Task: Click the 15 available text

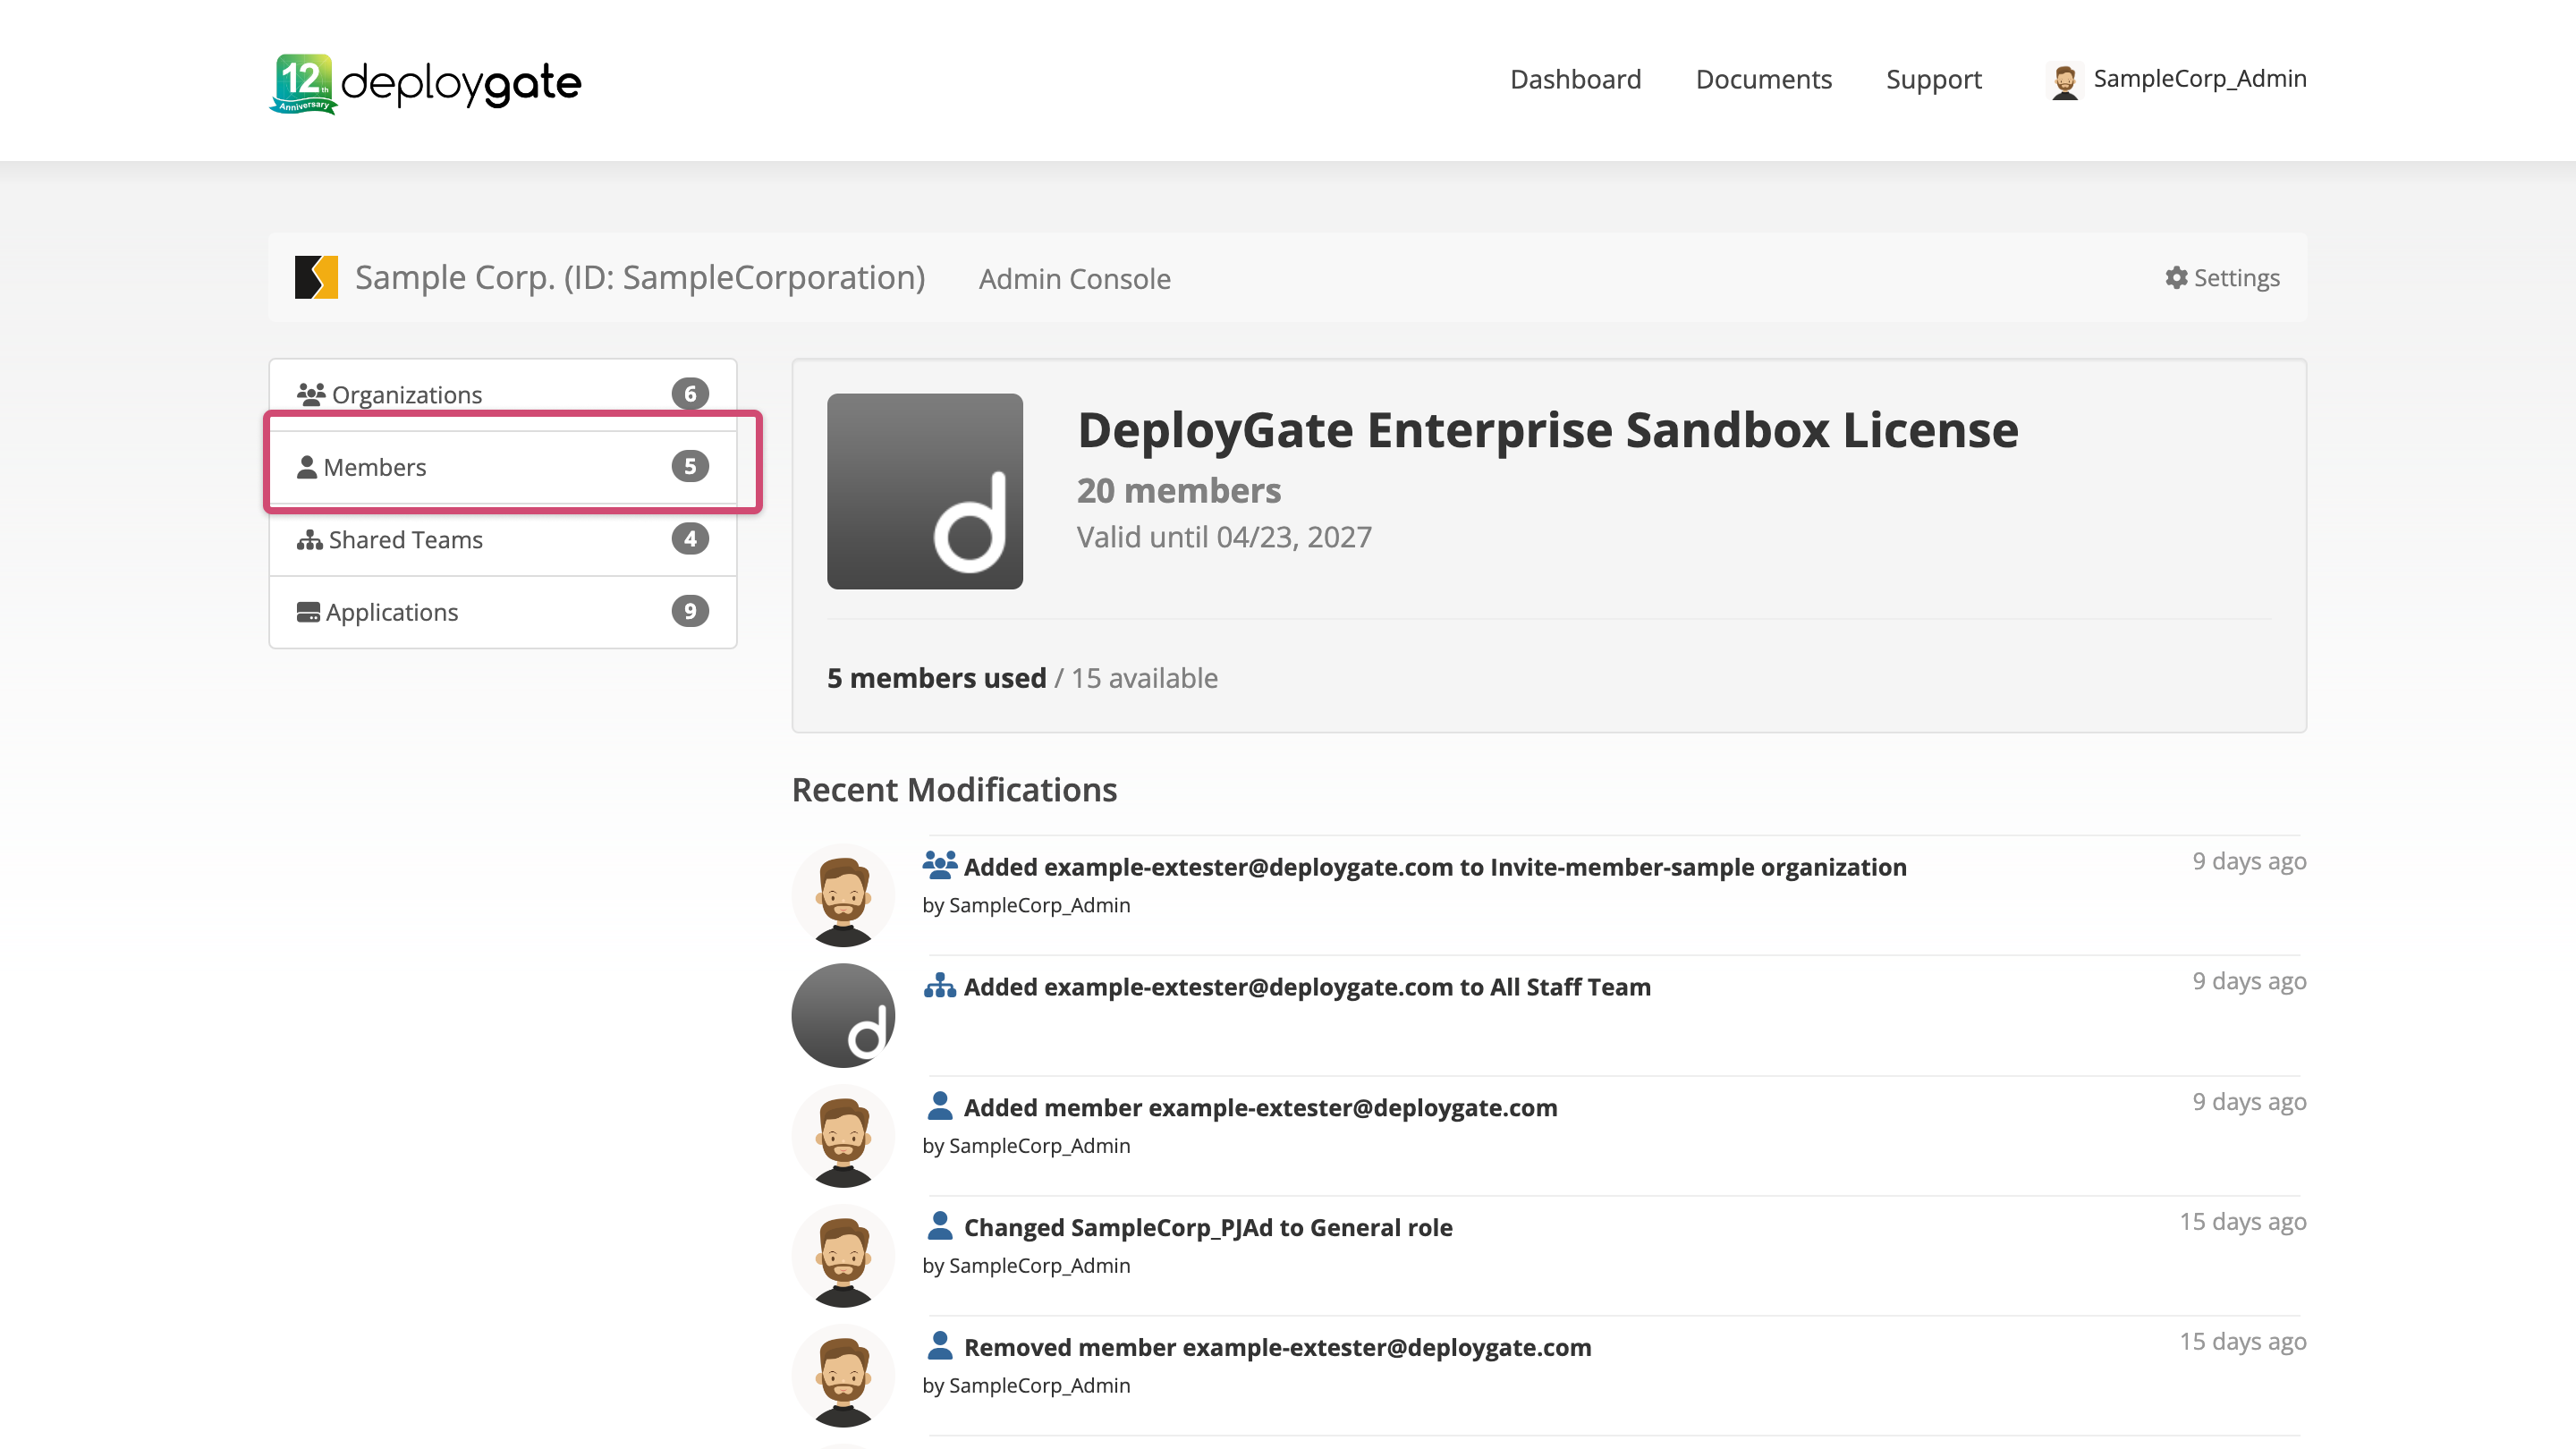Action: click(1144, 678)
